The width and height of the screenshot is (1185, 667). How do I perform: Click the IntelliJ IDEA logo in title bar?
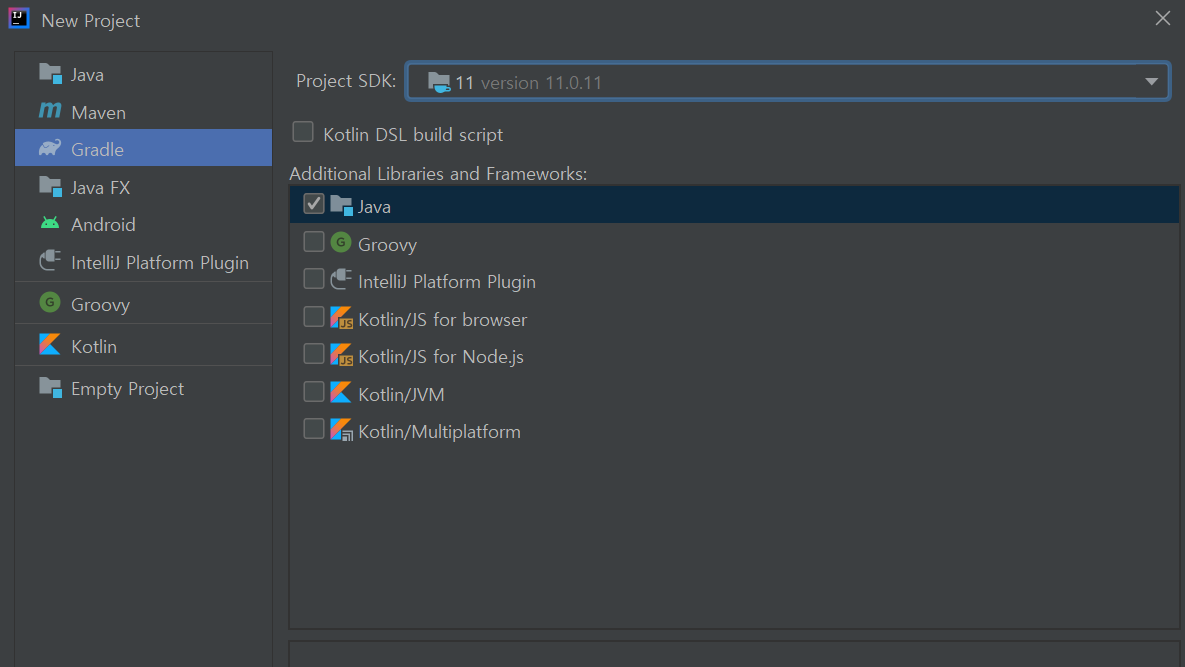coord(19,18)
